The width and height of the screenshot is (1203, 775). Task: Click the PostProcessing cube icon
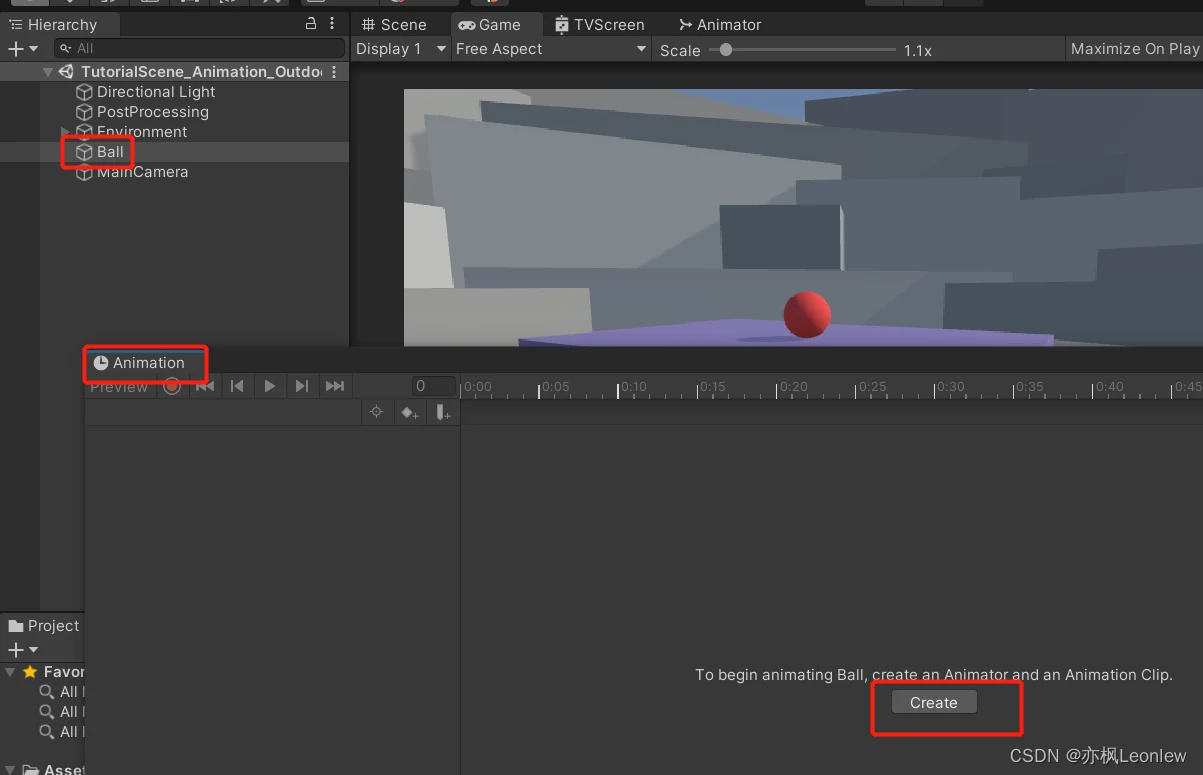tap(85, 112)
